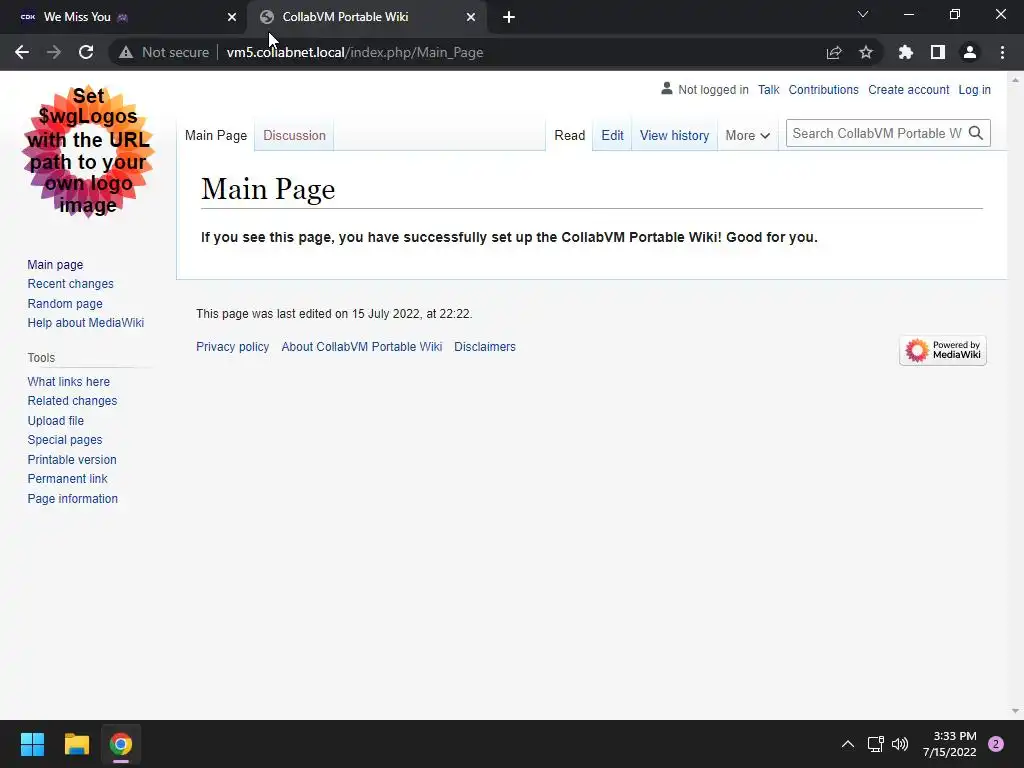This screenshot has height=768, width=1024.
Task: Click the Permanent link
Action: [x=67, y=479]
